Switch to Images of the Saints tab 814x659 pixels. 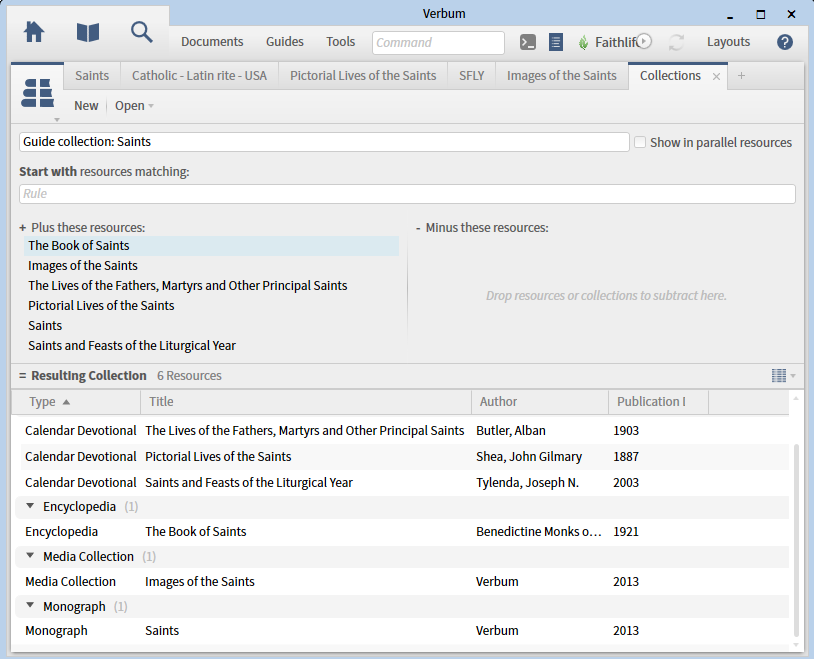[562, 76]
